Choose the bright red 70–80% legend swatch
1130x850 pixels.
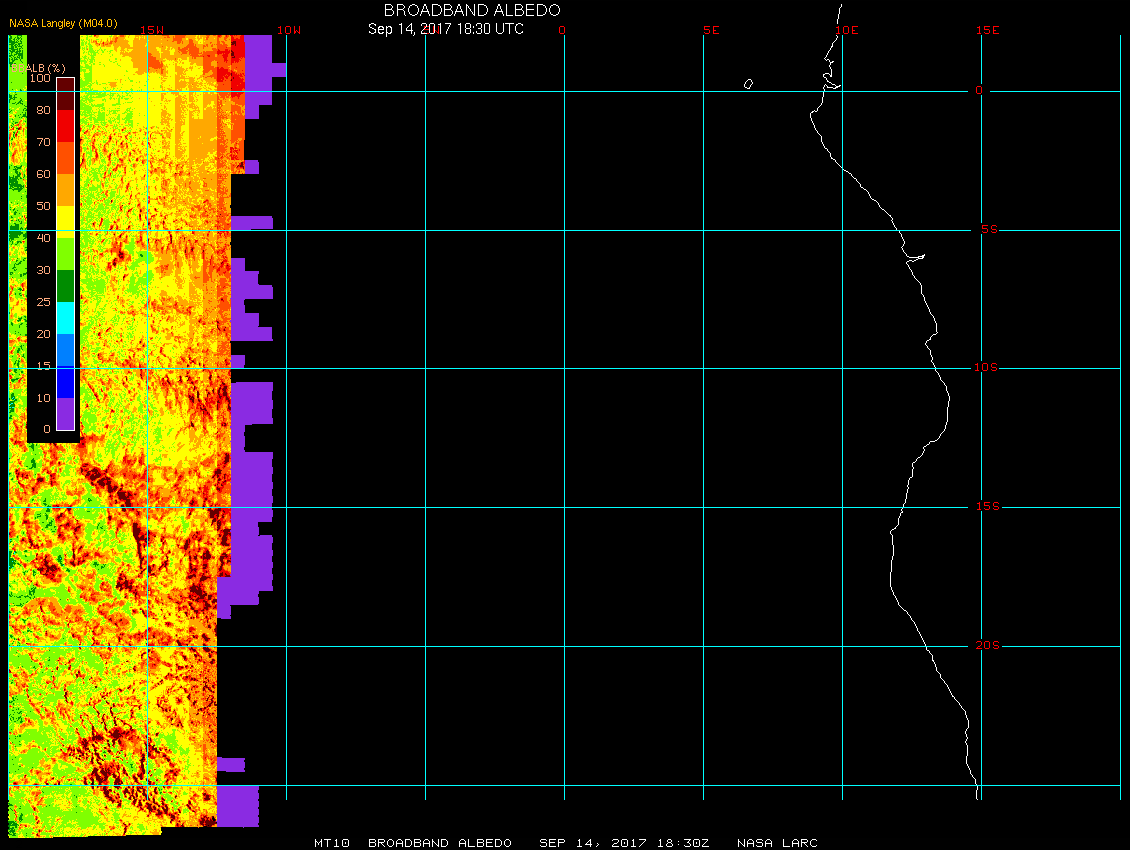pyautogui.click(x=64, y=125)
